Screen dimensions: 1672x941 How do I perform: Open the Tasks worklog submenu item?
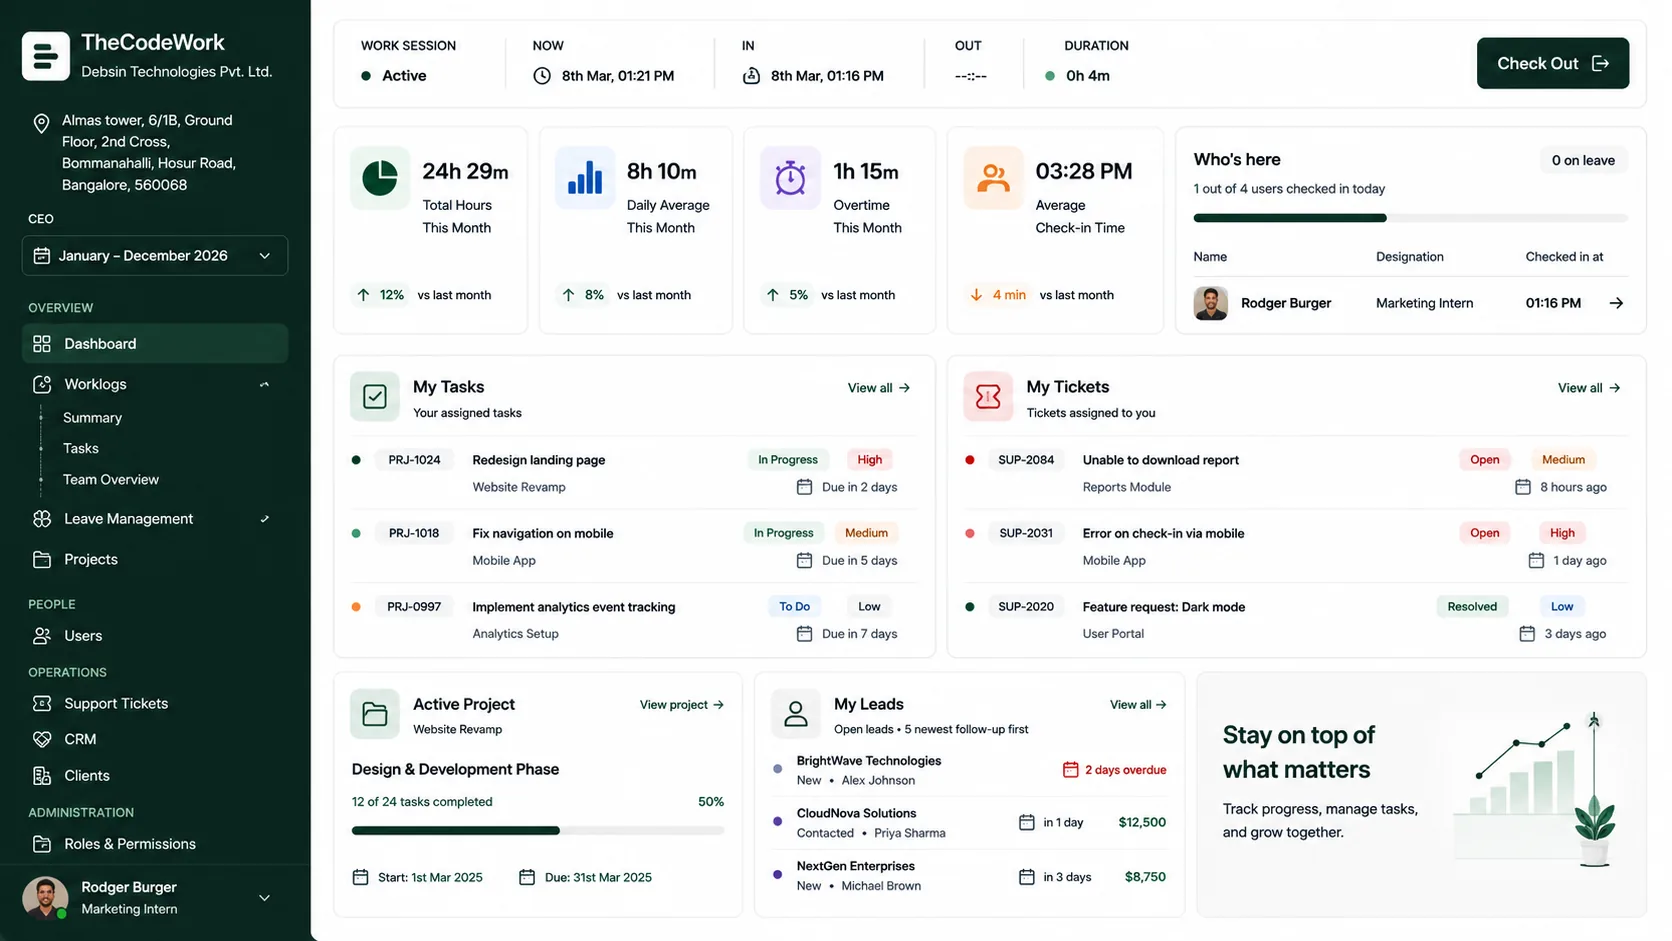click(81, 449)
